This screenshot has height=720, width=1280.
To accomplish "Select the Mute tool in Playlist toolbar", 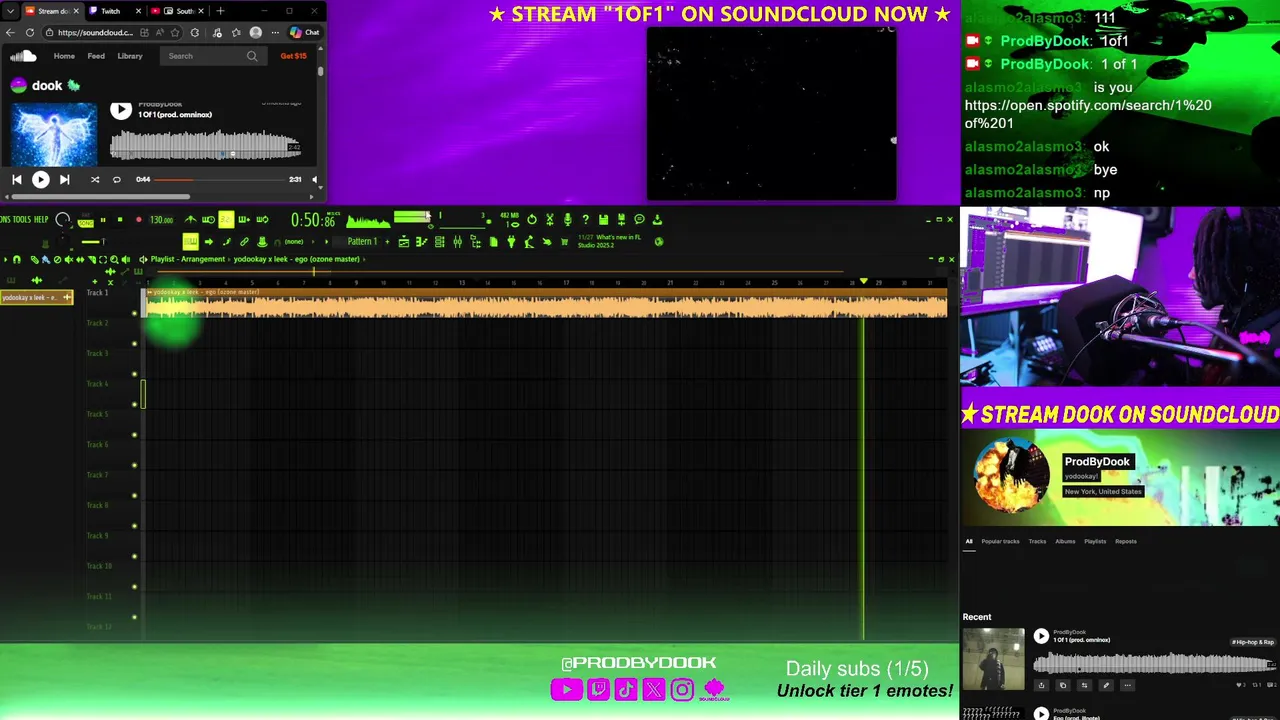I will (68, 259).
